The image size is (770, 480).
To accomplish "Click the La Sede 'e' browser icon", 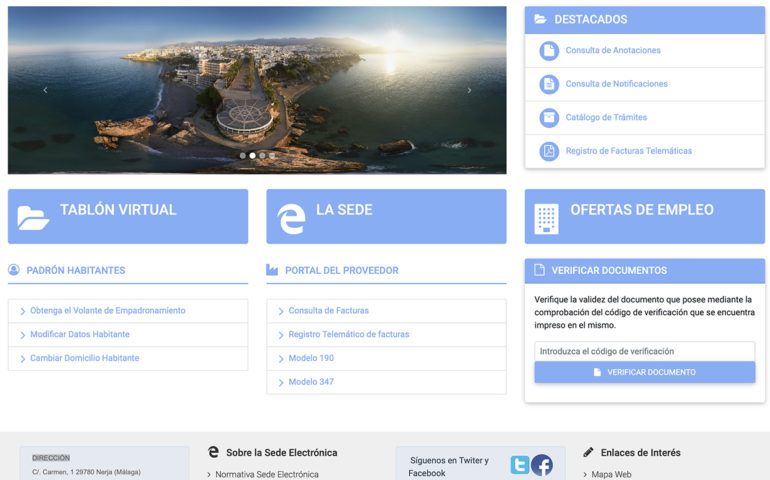I will (291, 219).
